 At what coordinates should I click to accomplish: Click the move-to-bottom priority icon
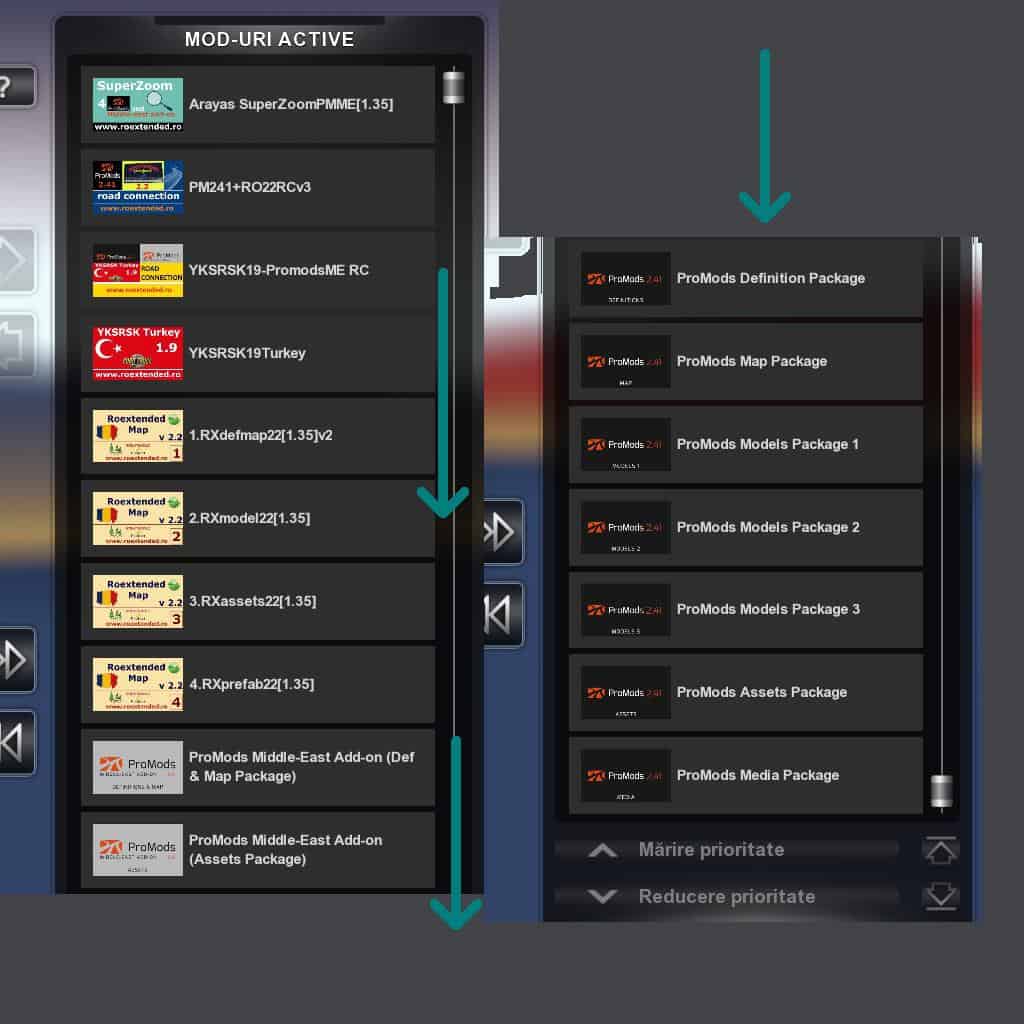(940, 897)
